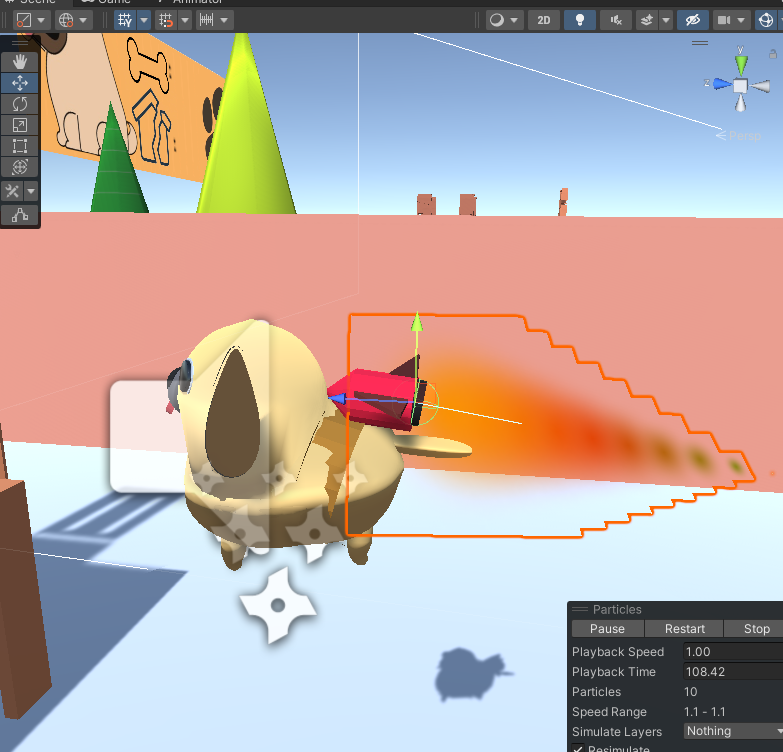783x752 pixels.
Task: Click the blue Z move handle arrow
Action: coord(338,398)
